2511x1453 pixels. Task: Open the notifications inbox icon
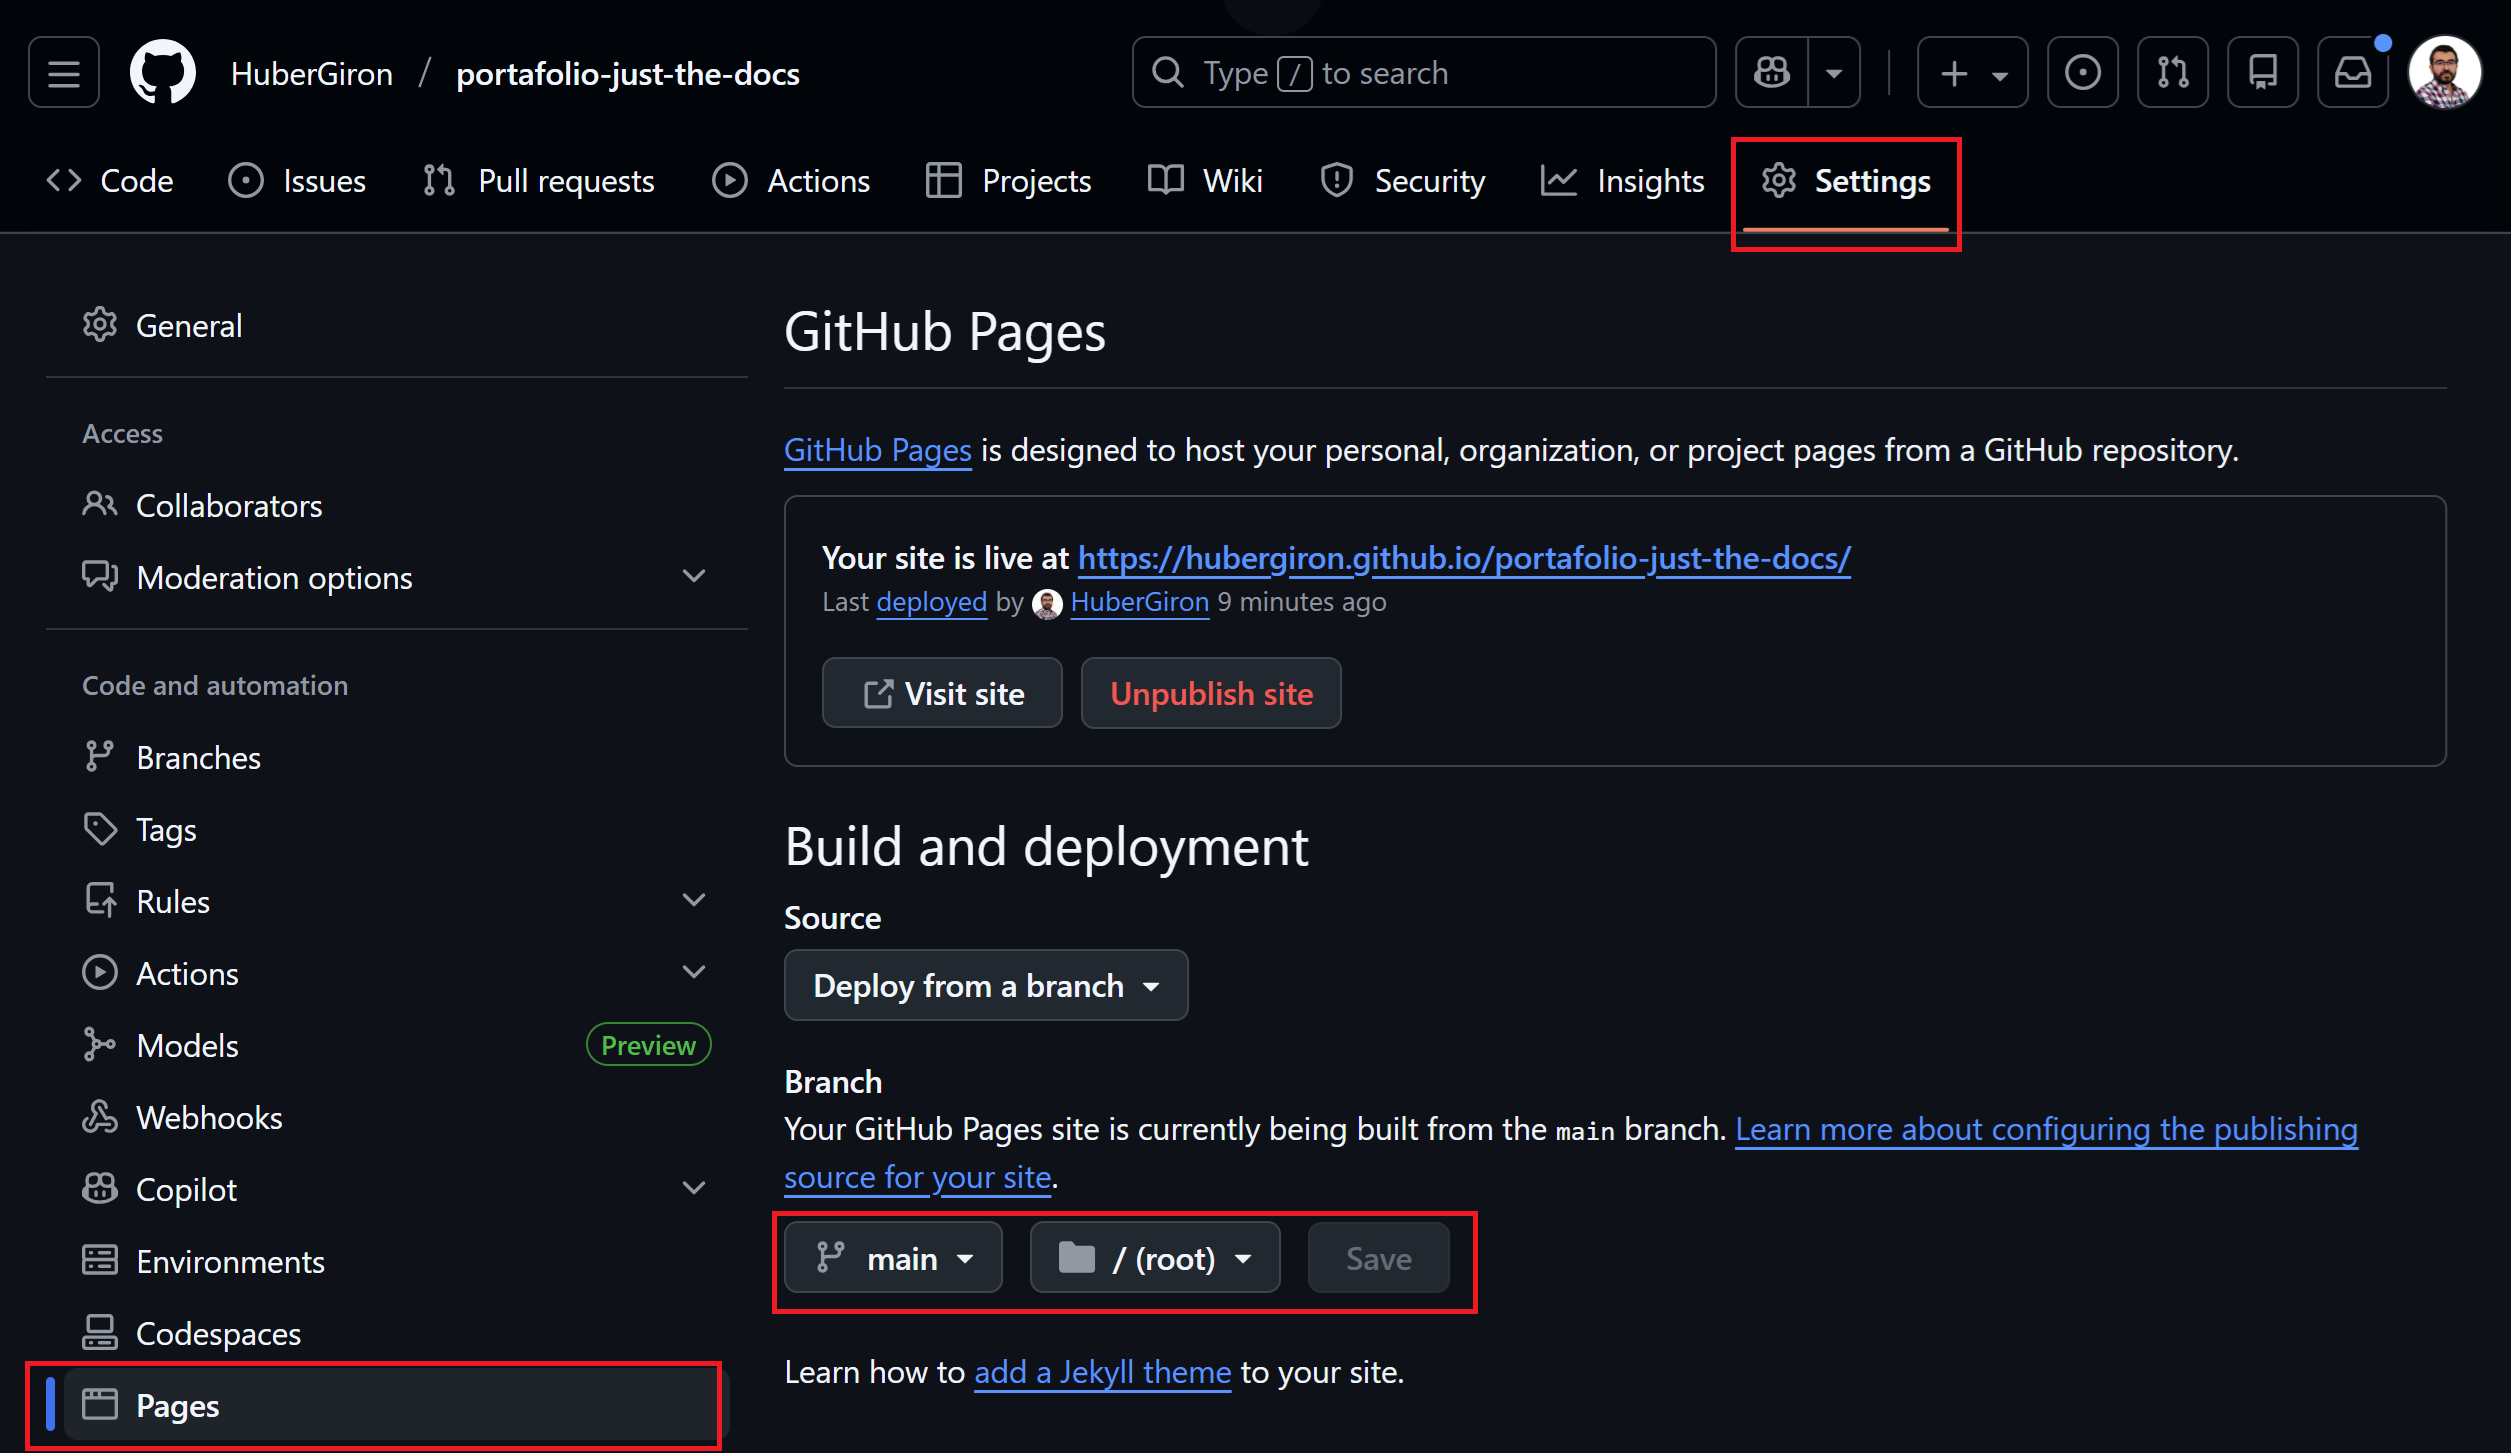point(2352,73)
